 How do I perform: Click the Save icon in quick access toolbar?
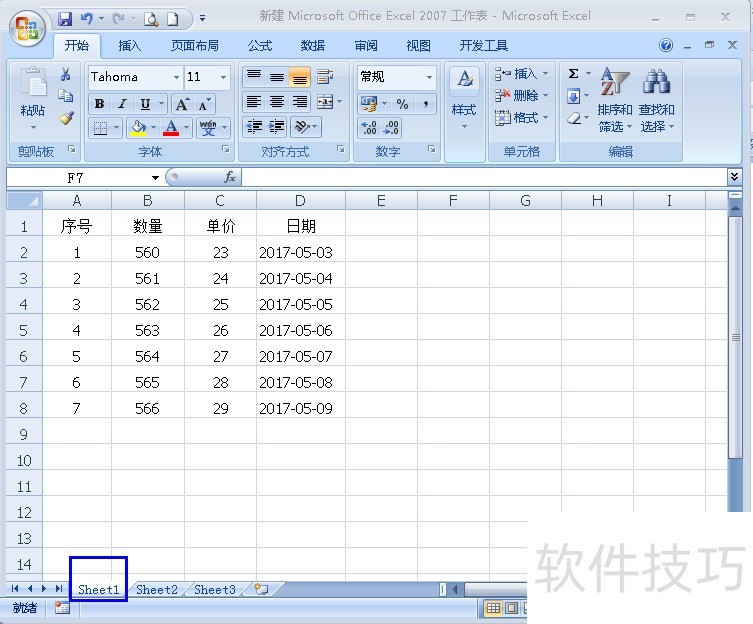[65, 18]
